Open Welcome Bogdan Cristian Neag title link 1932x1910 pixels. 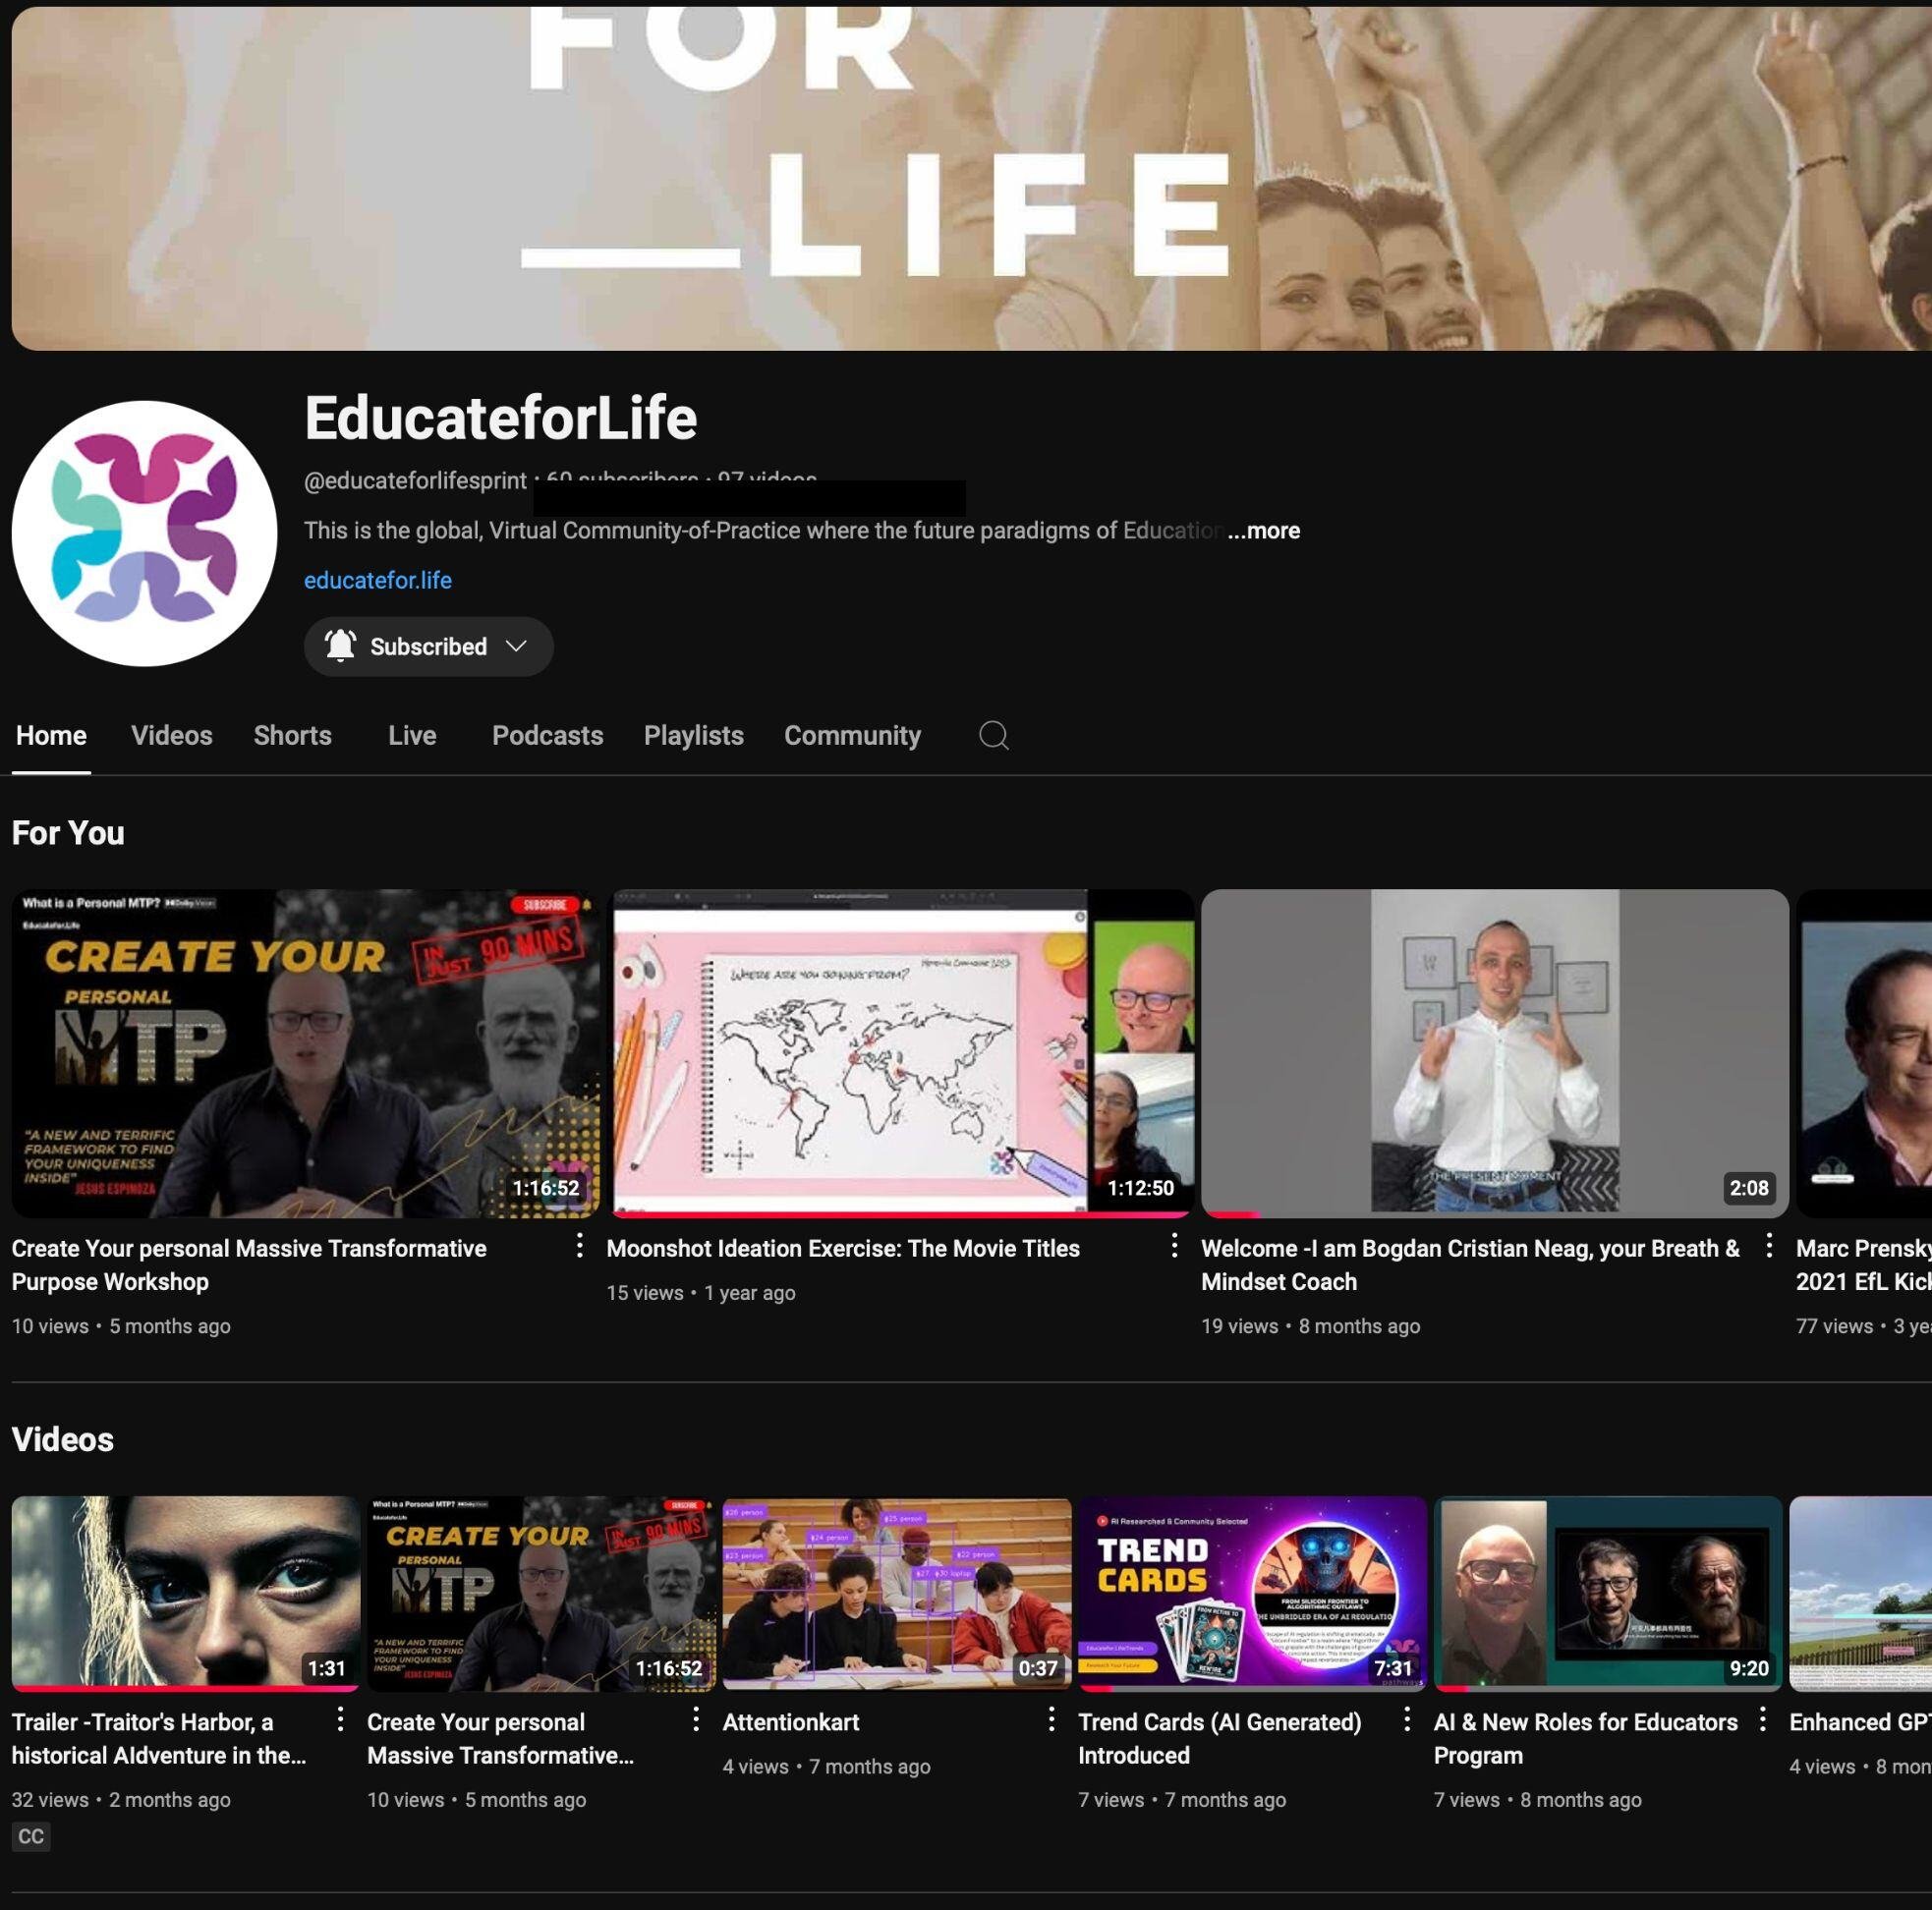(x=1470, y=1265)
